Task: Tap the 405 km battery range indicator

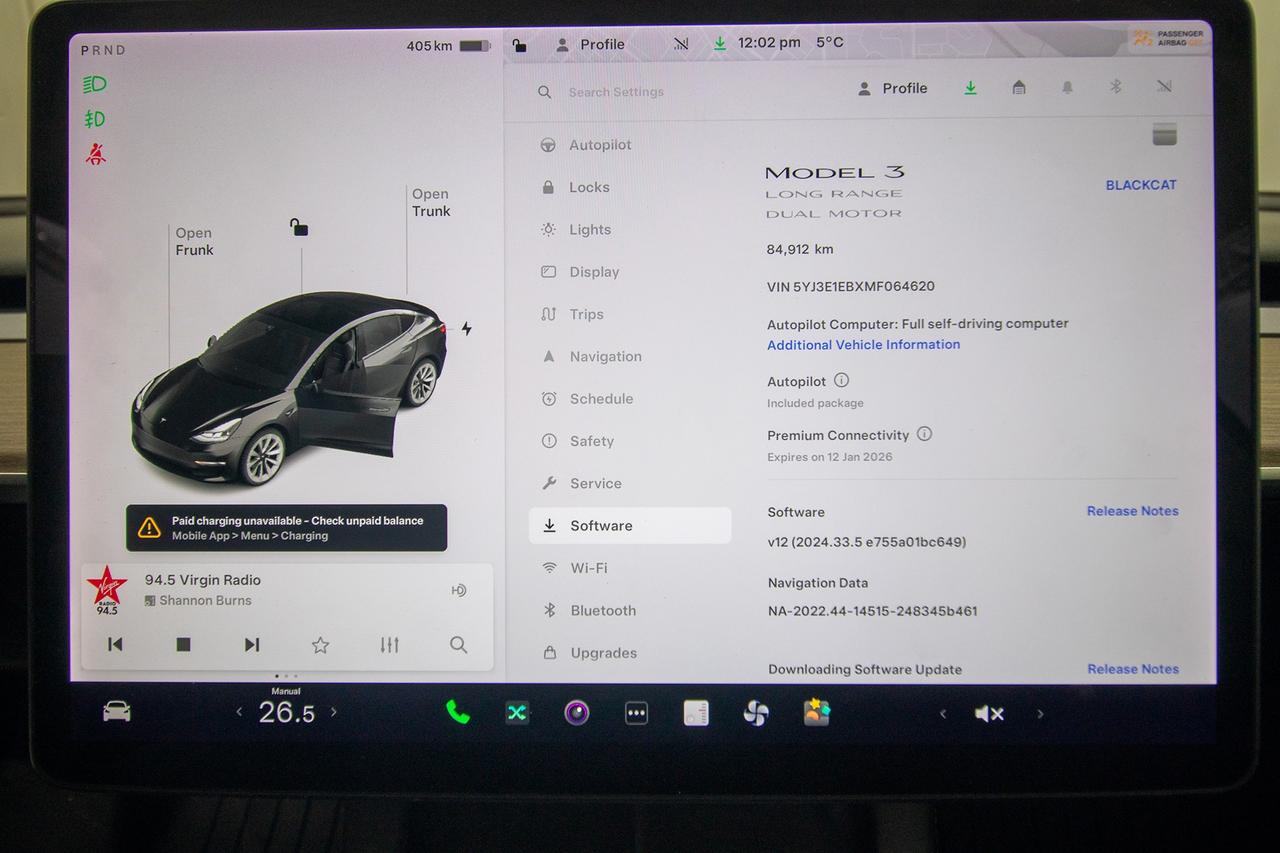Action: tap(448, 46)
